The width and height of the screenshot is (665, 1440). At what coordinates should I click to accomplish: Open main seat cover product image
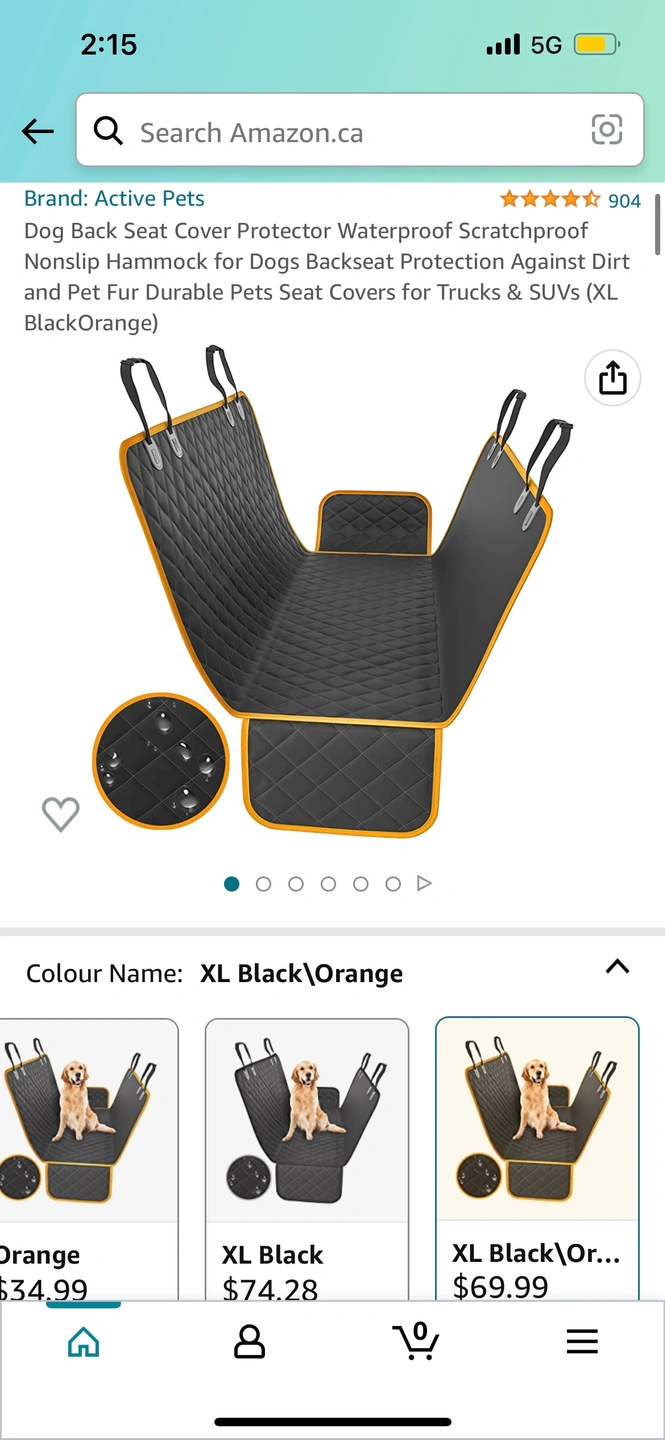tap(335, 590)
